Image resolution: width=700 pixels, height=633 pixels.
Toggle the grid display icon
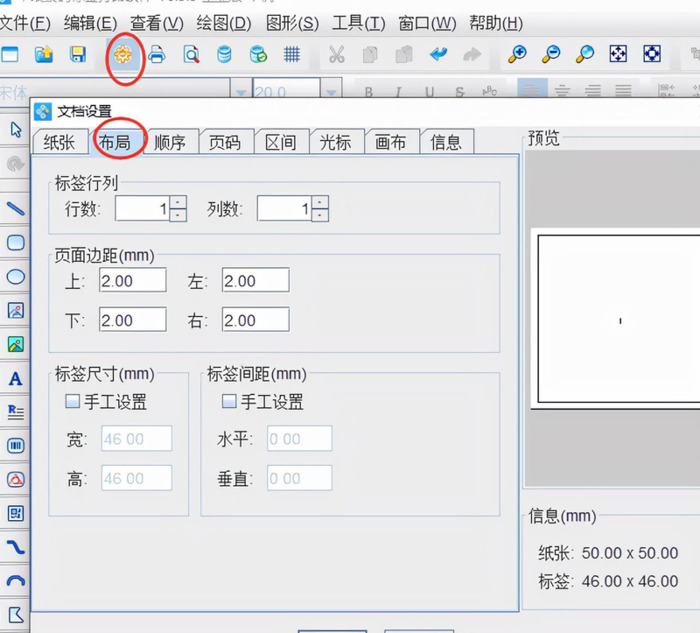[292, 54]
